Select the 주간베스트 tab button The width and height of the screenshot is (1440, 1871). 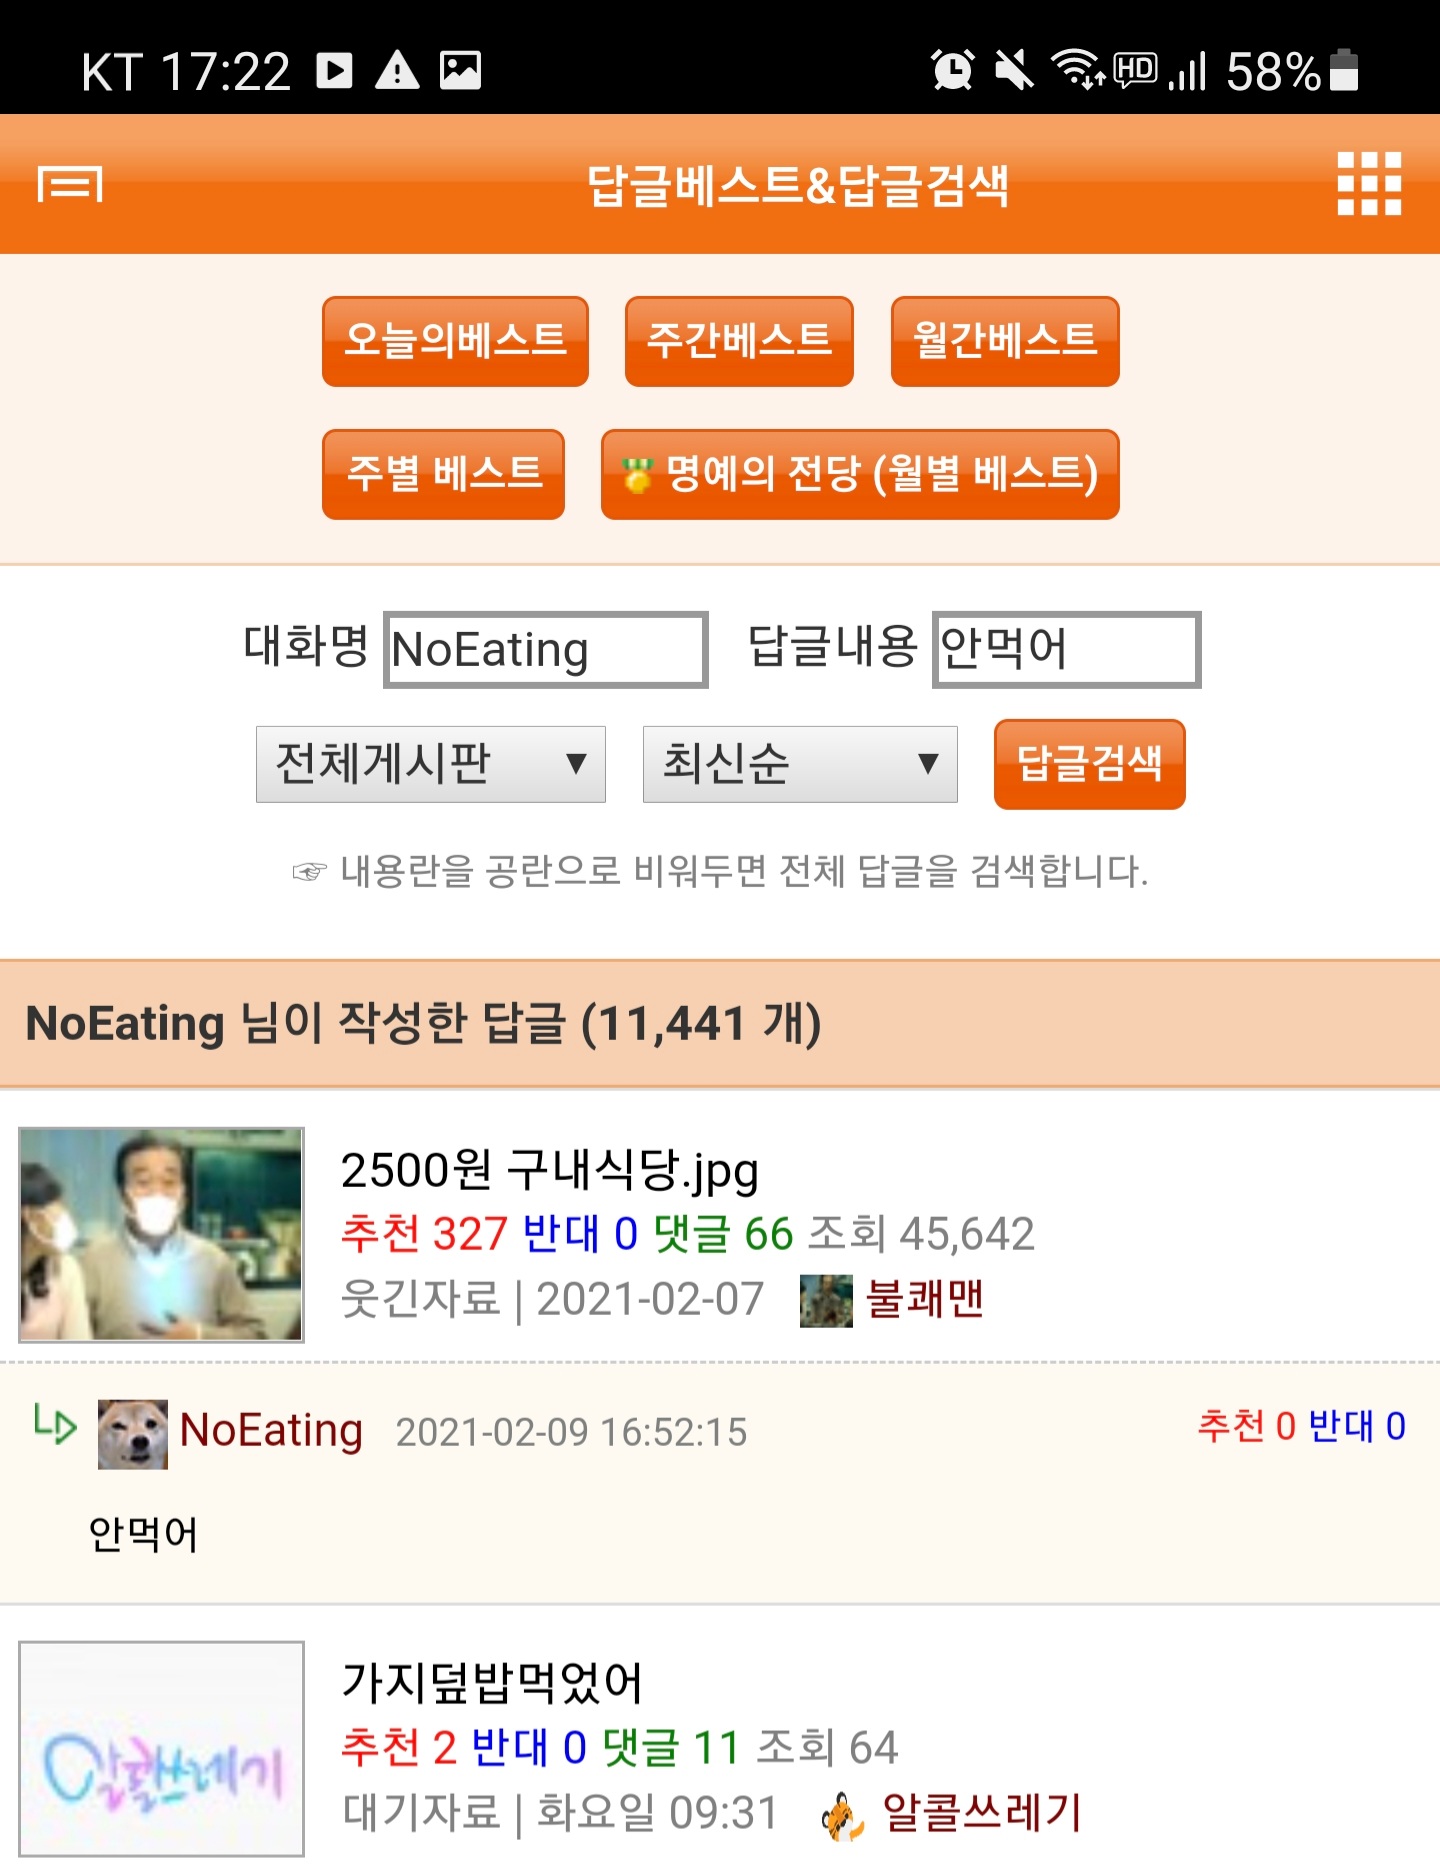coord(739,341)
